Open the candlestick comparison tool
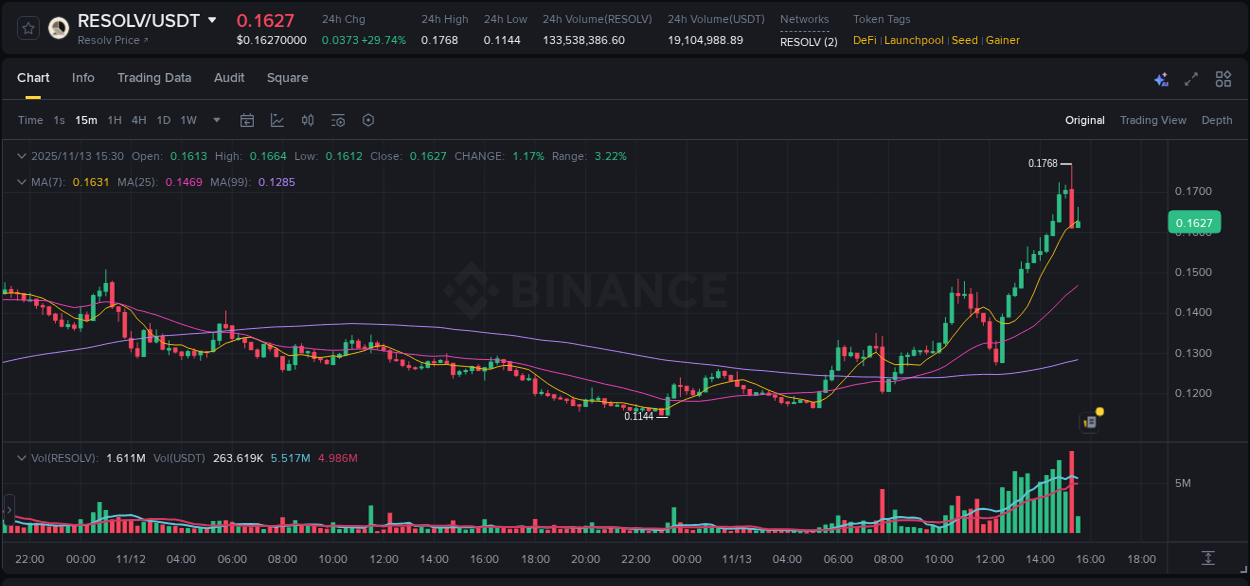Image resolution: width=1250 pixels, height=586 pixels. click(x=307, y=120)
